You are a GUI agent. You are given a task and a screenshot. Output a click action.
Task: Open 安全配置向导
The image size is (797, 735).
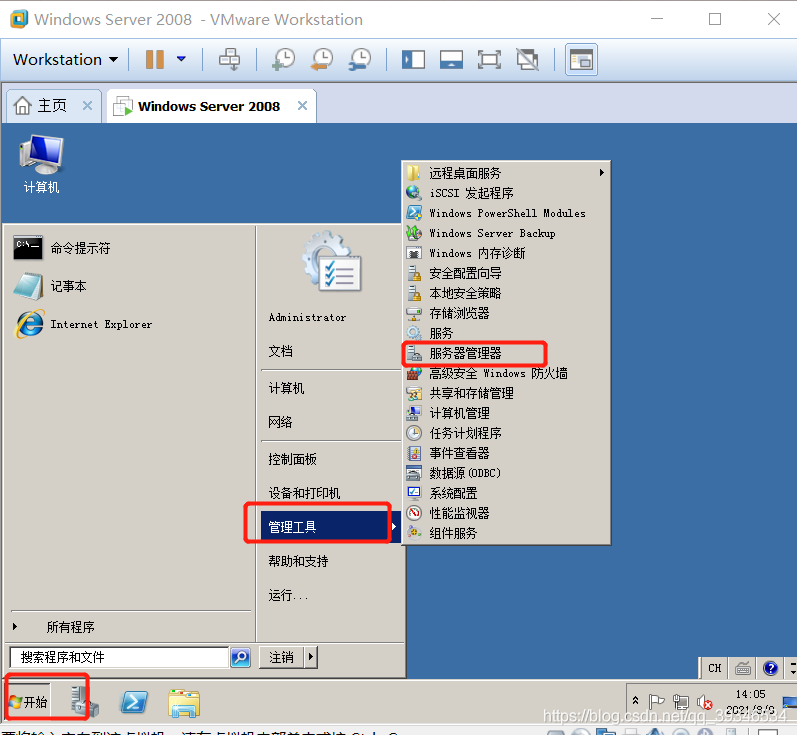tap(506, 273)
